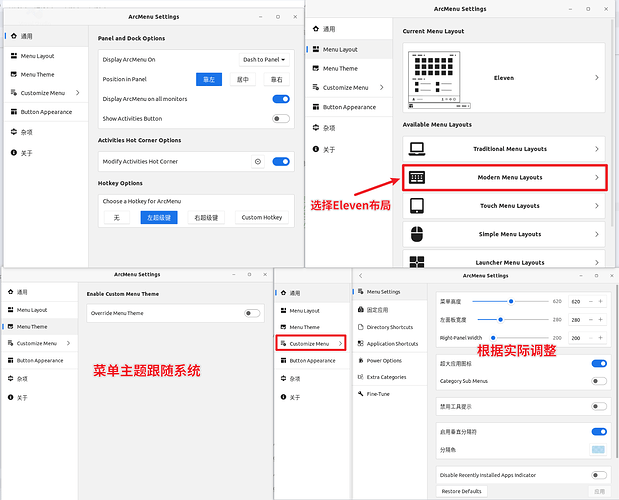The height and width of the screenshot is (500, 619).
Task: Toggle 超大应用图标 switch
Action: pos(599,363)
